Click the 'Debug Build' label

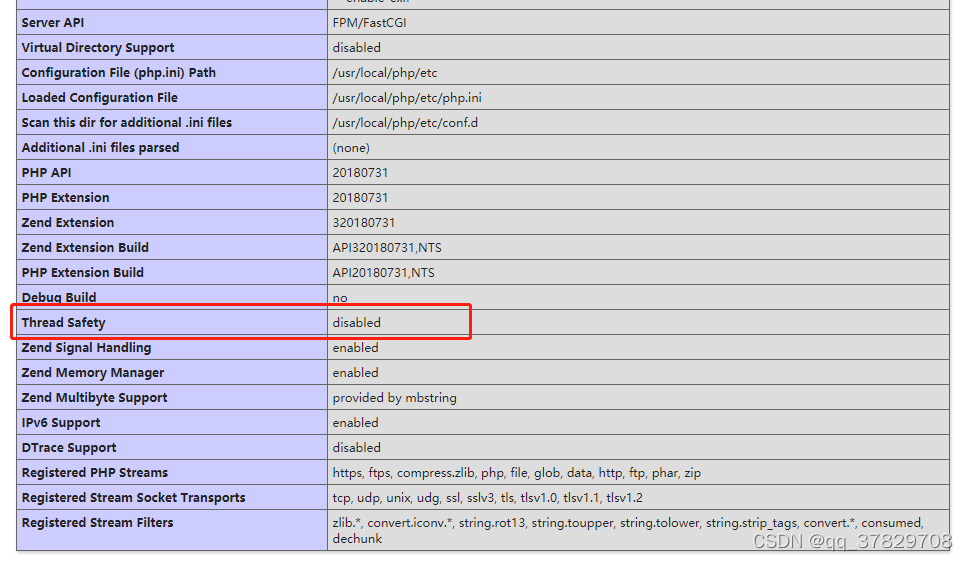(x=59, y=297)
